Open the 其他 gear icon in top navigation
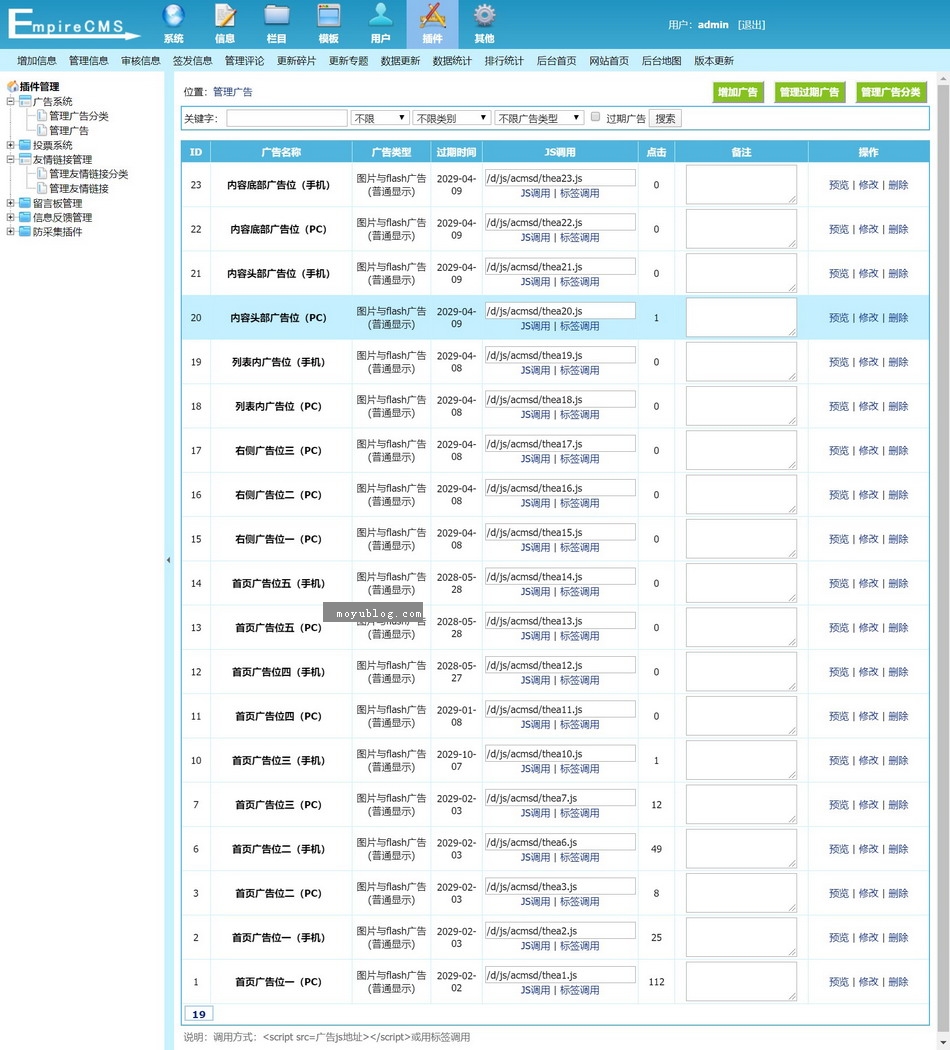The width and height of the screenshot is (950, 1050). coord(484,15)
